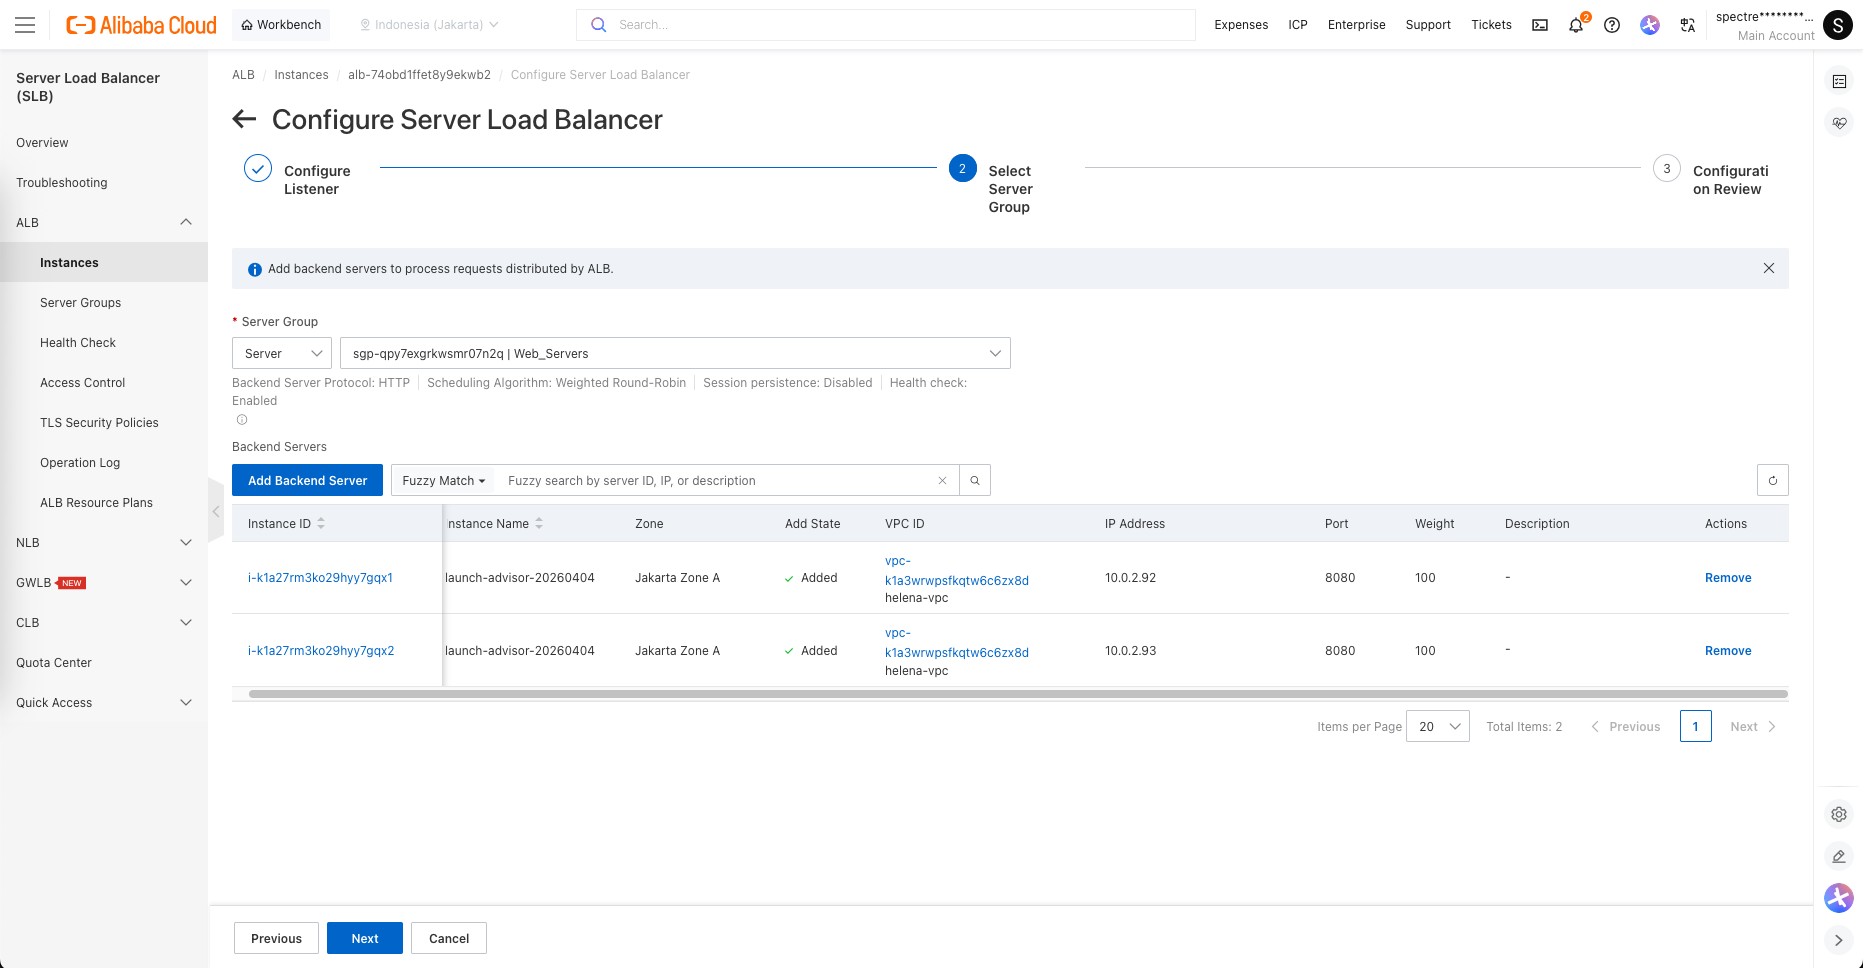The width and height of the screenshot is (1863, 968).
Task: Open the notifications bell
Action: coord(1576,25)
